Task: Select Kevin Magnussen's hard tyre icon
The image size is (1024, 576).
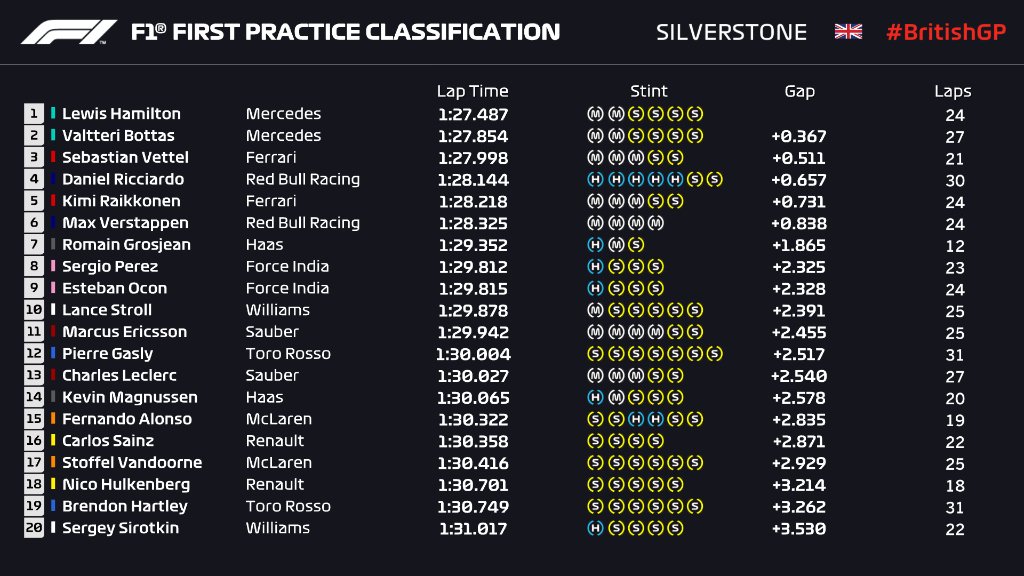Action: (594, 397)
